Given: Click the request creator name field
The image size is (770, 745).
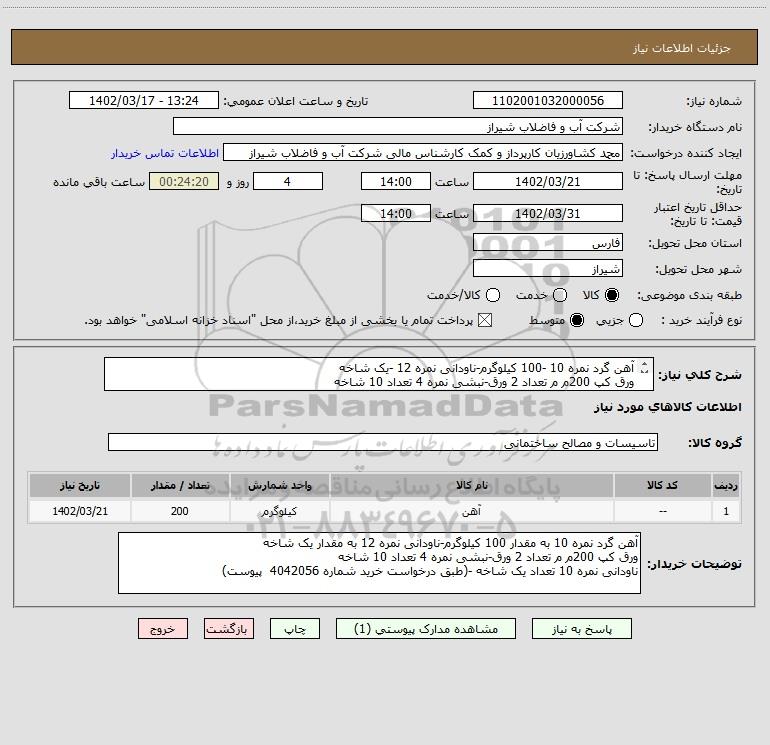Looking at the screenshot, I should click(x=423, y=152).
